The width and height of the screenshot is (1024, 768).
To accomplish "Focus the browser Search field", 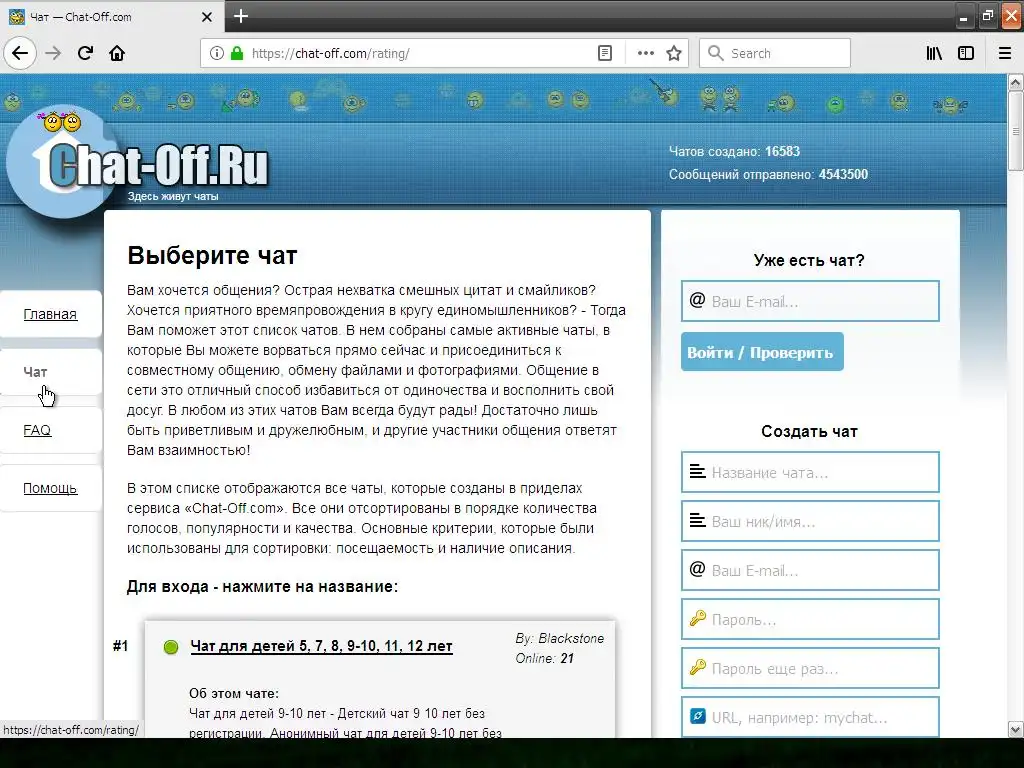I will click(775, 53).
